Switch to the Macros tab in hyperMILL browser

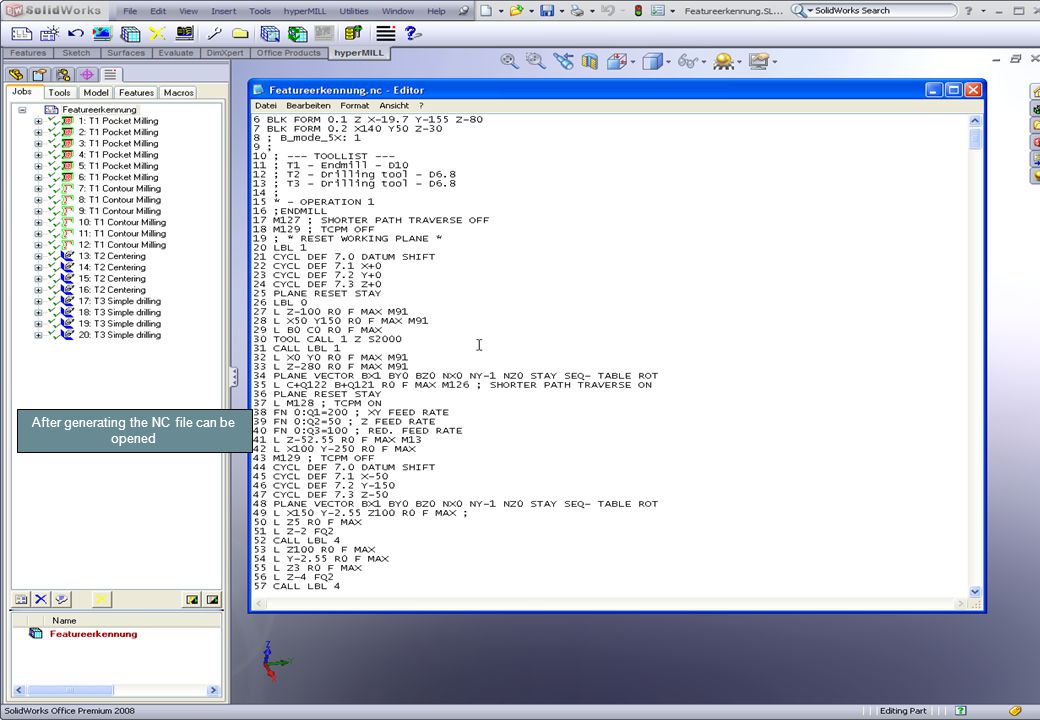pyautogui.click(x=178, y=93)
